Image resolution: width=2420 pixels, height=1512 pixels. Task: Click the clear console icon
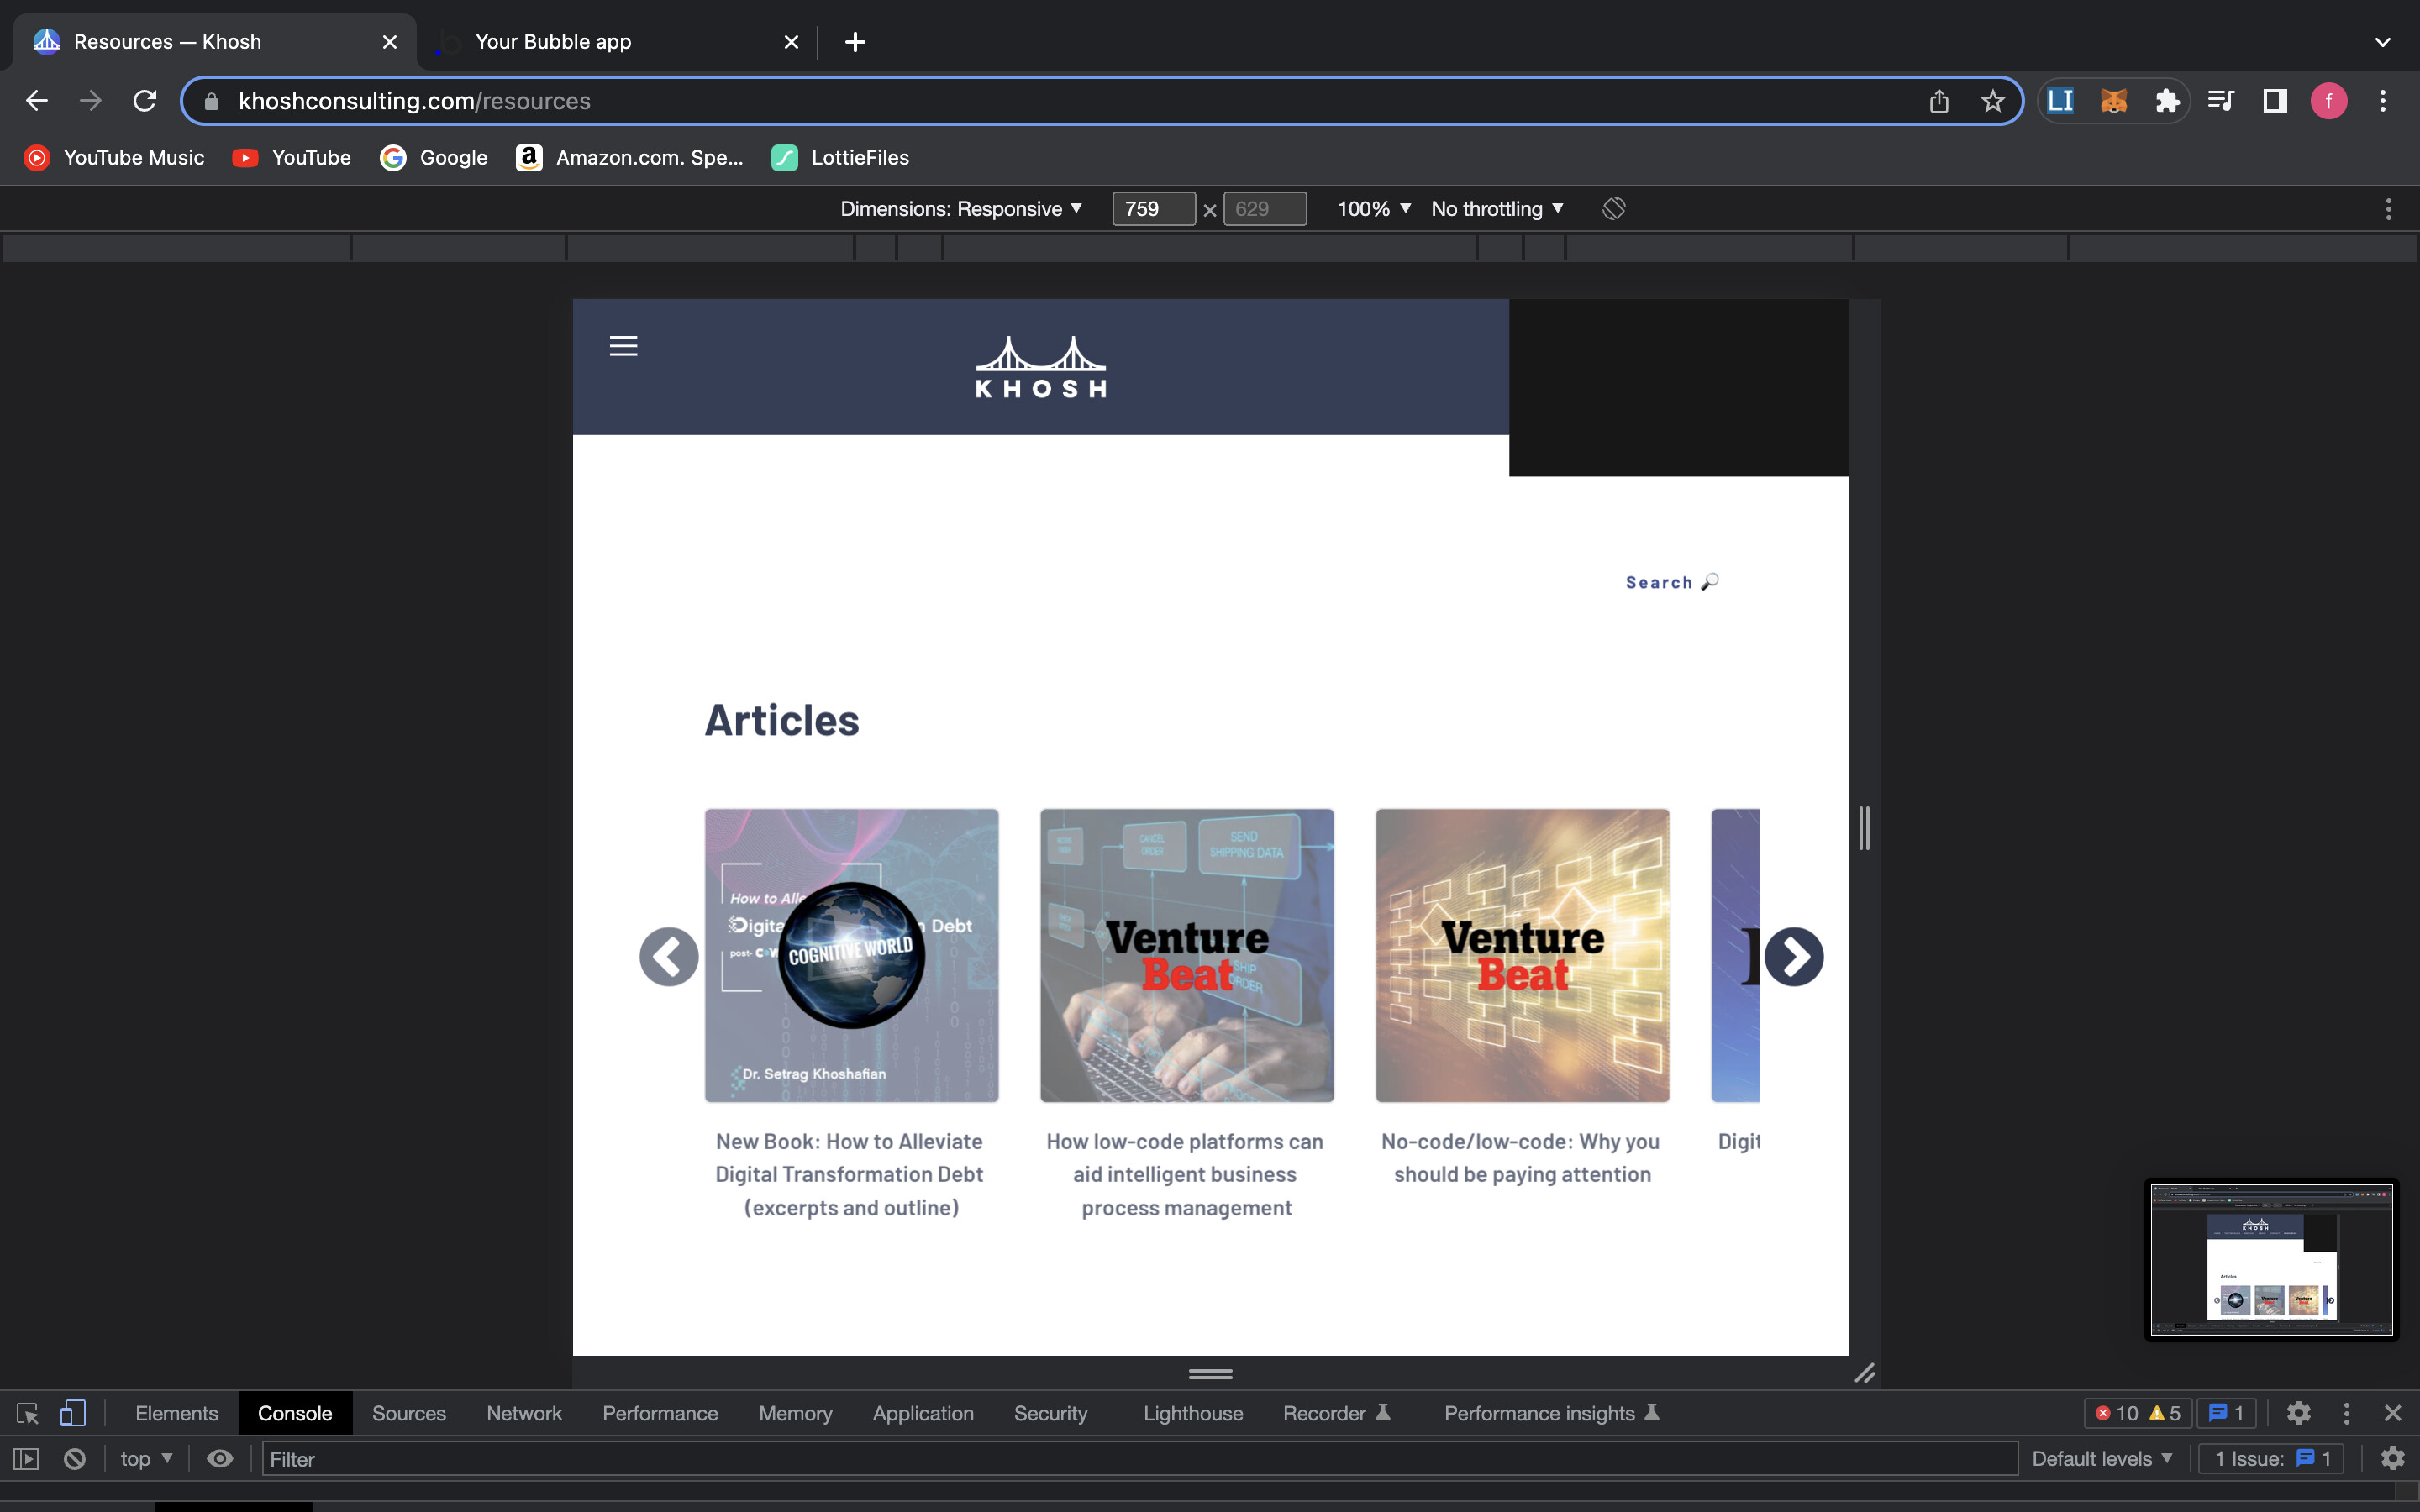point(75,1459)
